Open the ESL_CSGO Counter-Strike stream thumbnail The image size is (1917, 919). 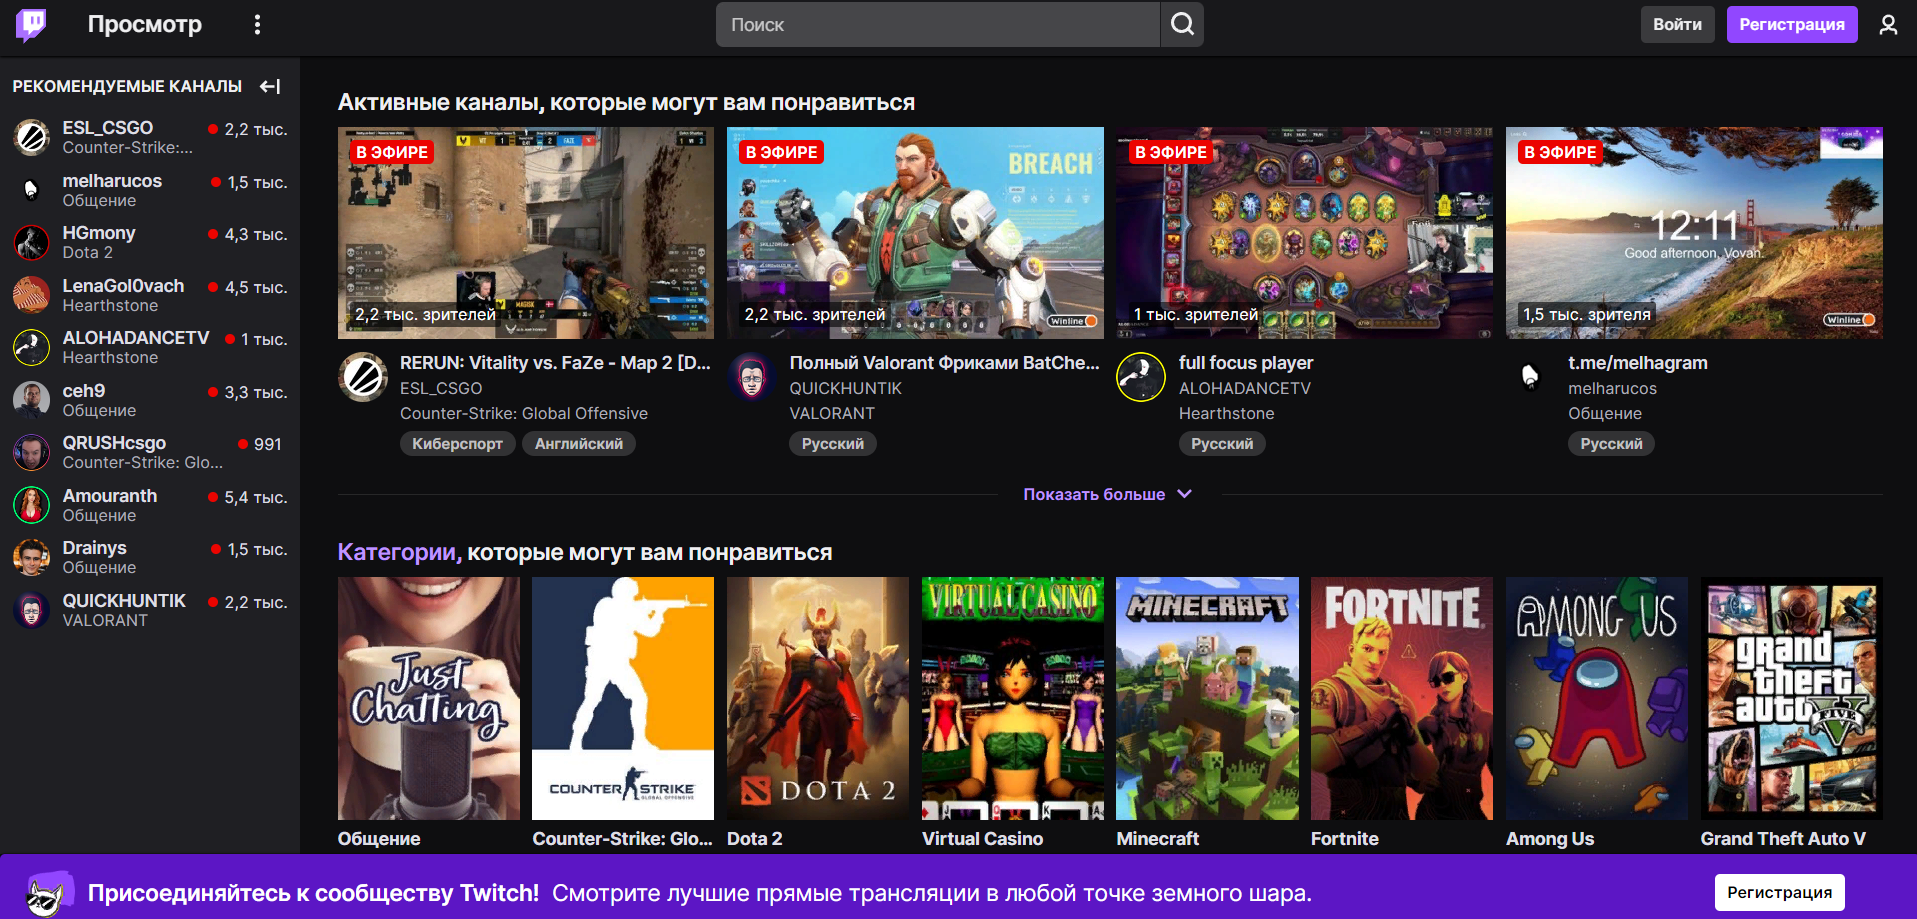(526, 233)
